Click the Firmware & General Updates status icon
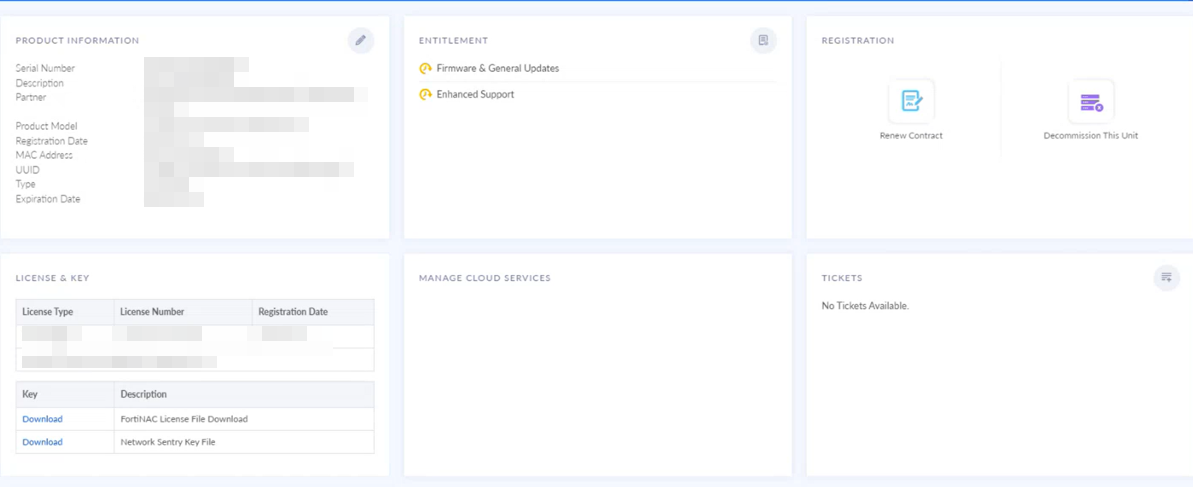The height and width of the screenshot is (487, 1193). point(426,69)
